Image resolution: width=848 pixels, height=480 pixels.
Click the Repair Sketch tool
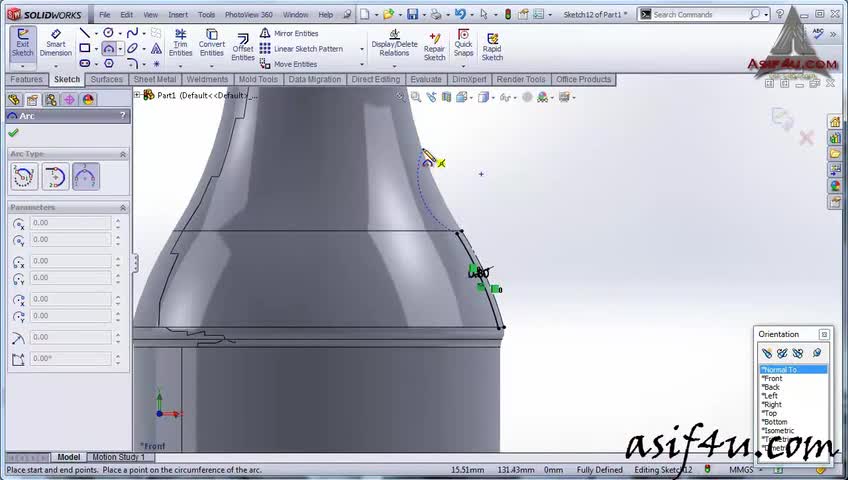pos(434,46)
